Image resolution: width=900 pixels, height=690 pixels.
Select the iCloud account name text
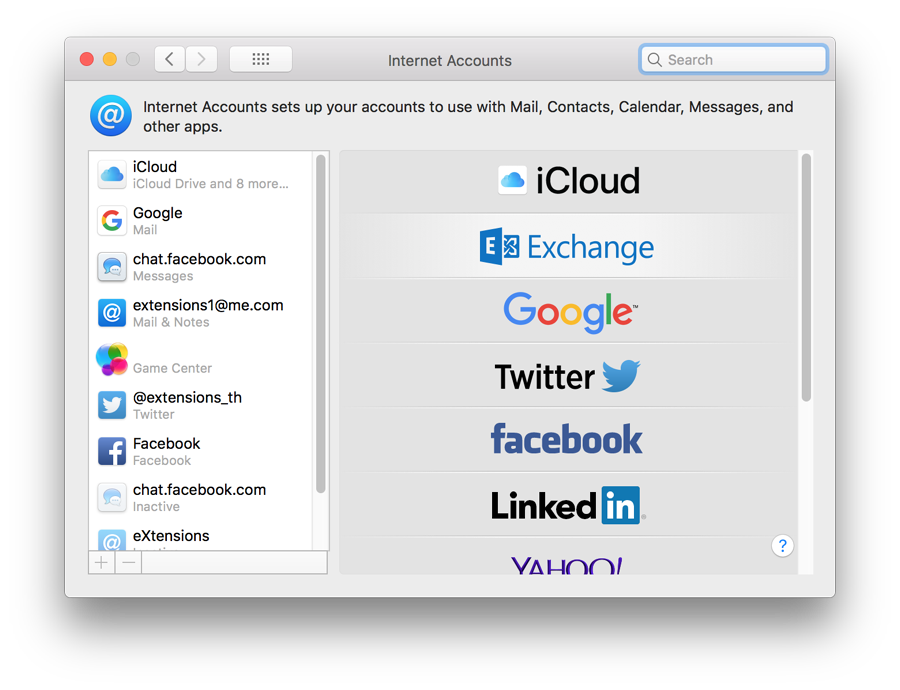[155, 167]
